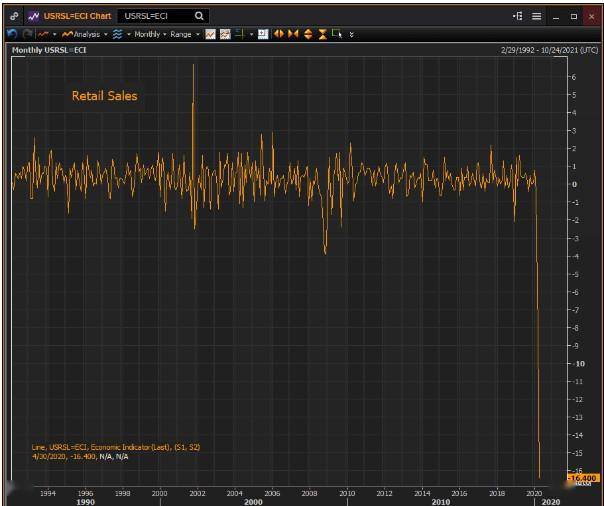This screenshot has height=506, width=604.
Task: Click the search magnifier in the symbol box
Action: pyautogui.click(x=199, y=16)
